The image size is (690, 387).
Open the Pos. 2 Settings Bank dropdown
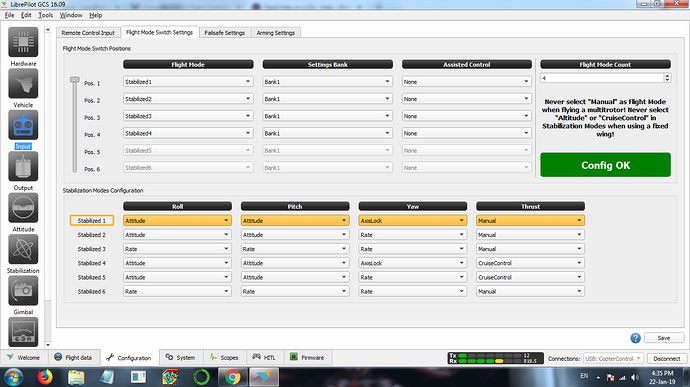pos(327,99)
